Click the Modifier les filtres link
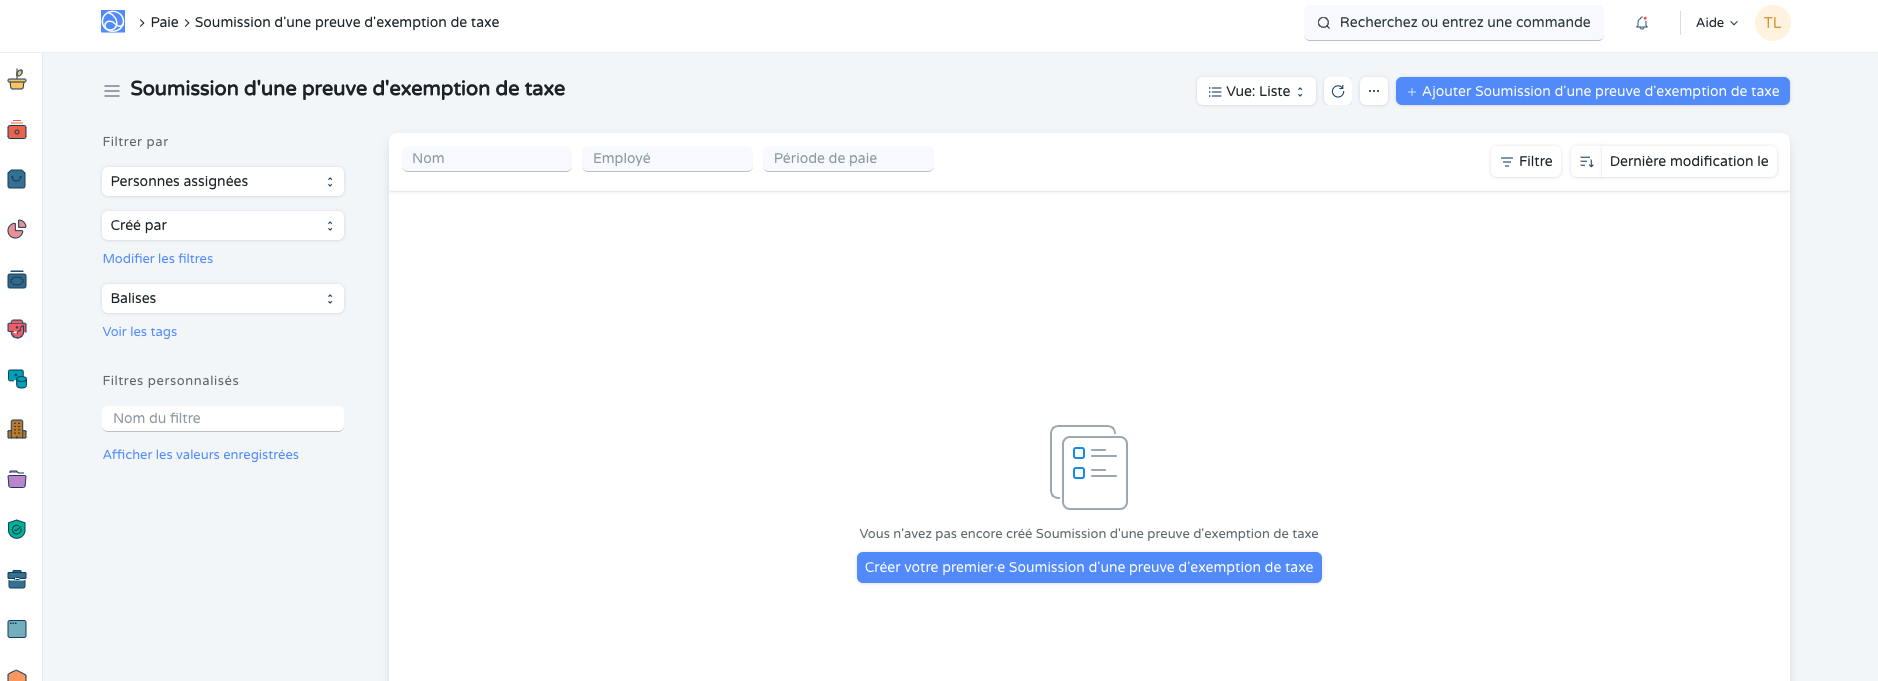This screenshot has width=1878, height=681. click(158, 259)
